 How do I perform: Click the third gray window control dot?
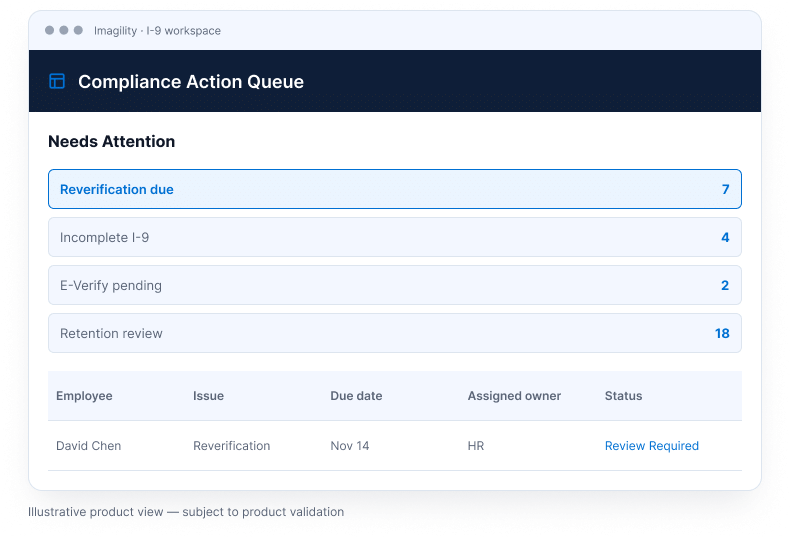[78, 30]
